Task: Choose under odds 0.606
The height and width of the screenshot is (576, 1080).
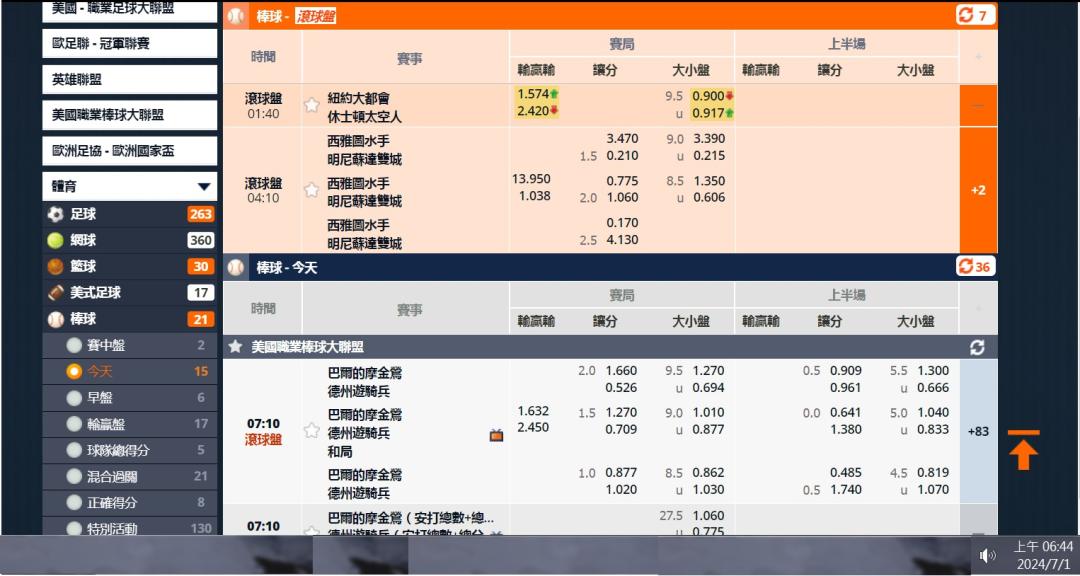Action: coord(709,198)
